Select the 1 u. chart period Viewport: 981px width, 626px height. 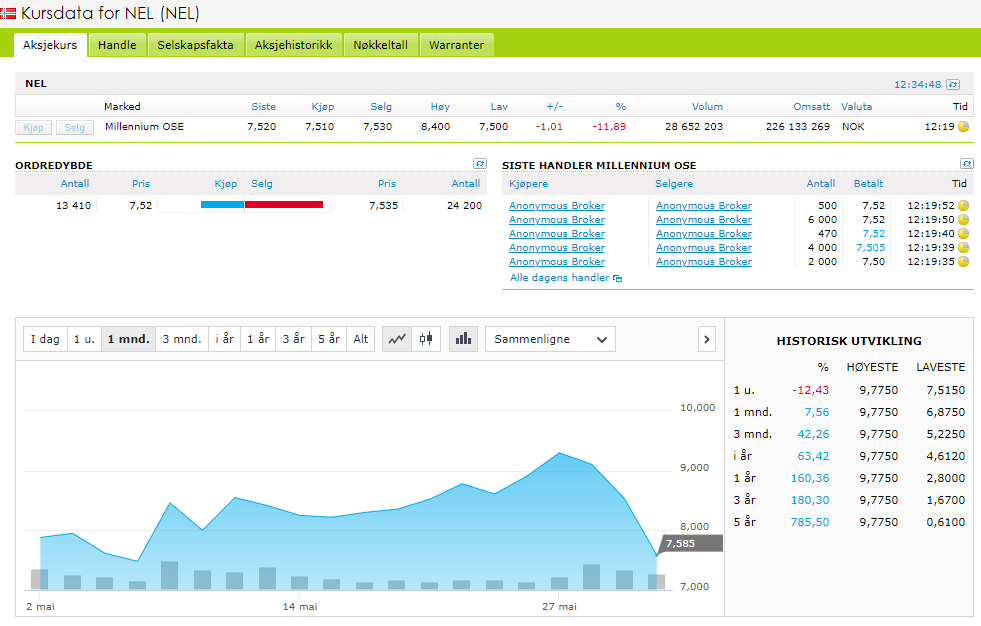click(x=84, y=339)
